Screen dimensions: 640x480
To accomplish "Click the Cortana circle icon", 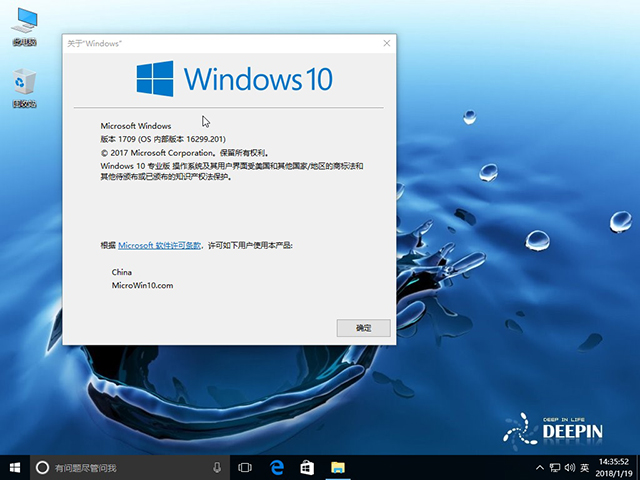I will (x=42, y=467).
